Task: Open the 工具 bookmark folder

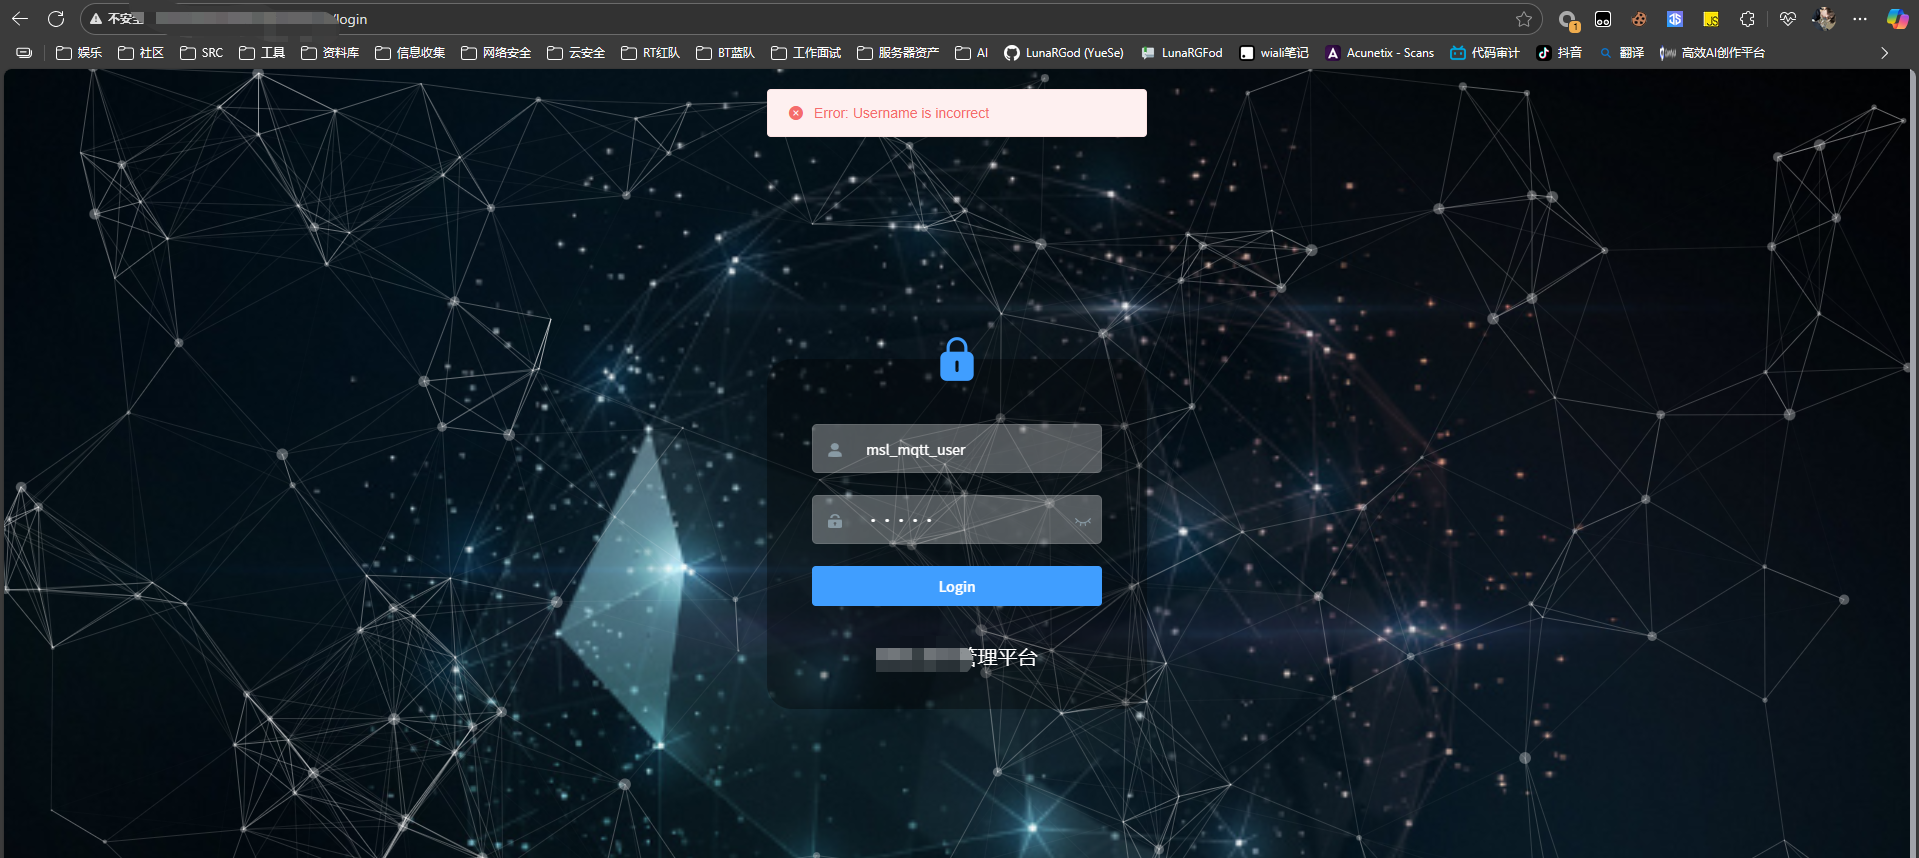Action: (x=262, y=53)
